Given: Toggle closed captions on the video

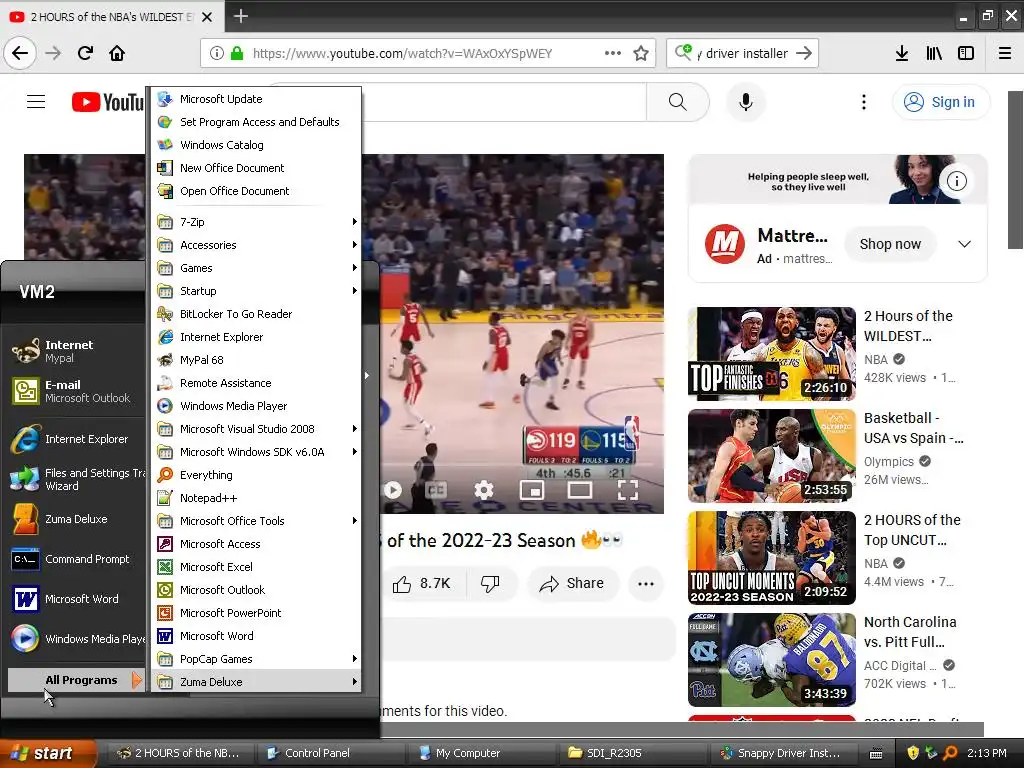Looking at the screenshot, I should click(436, 489).
